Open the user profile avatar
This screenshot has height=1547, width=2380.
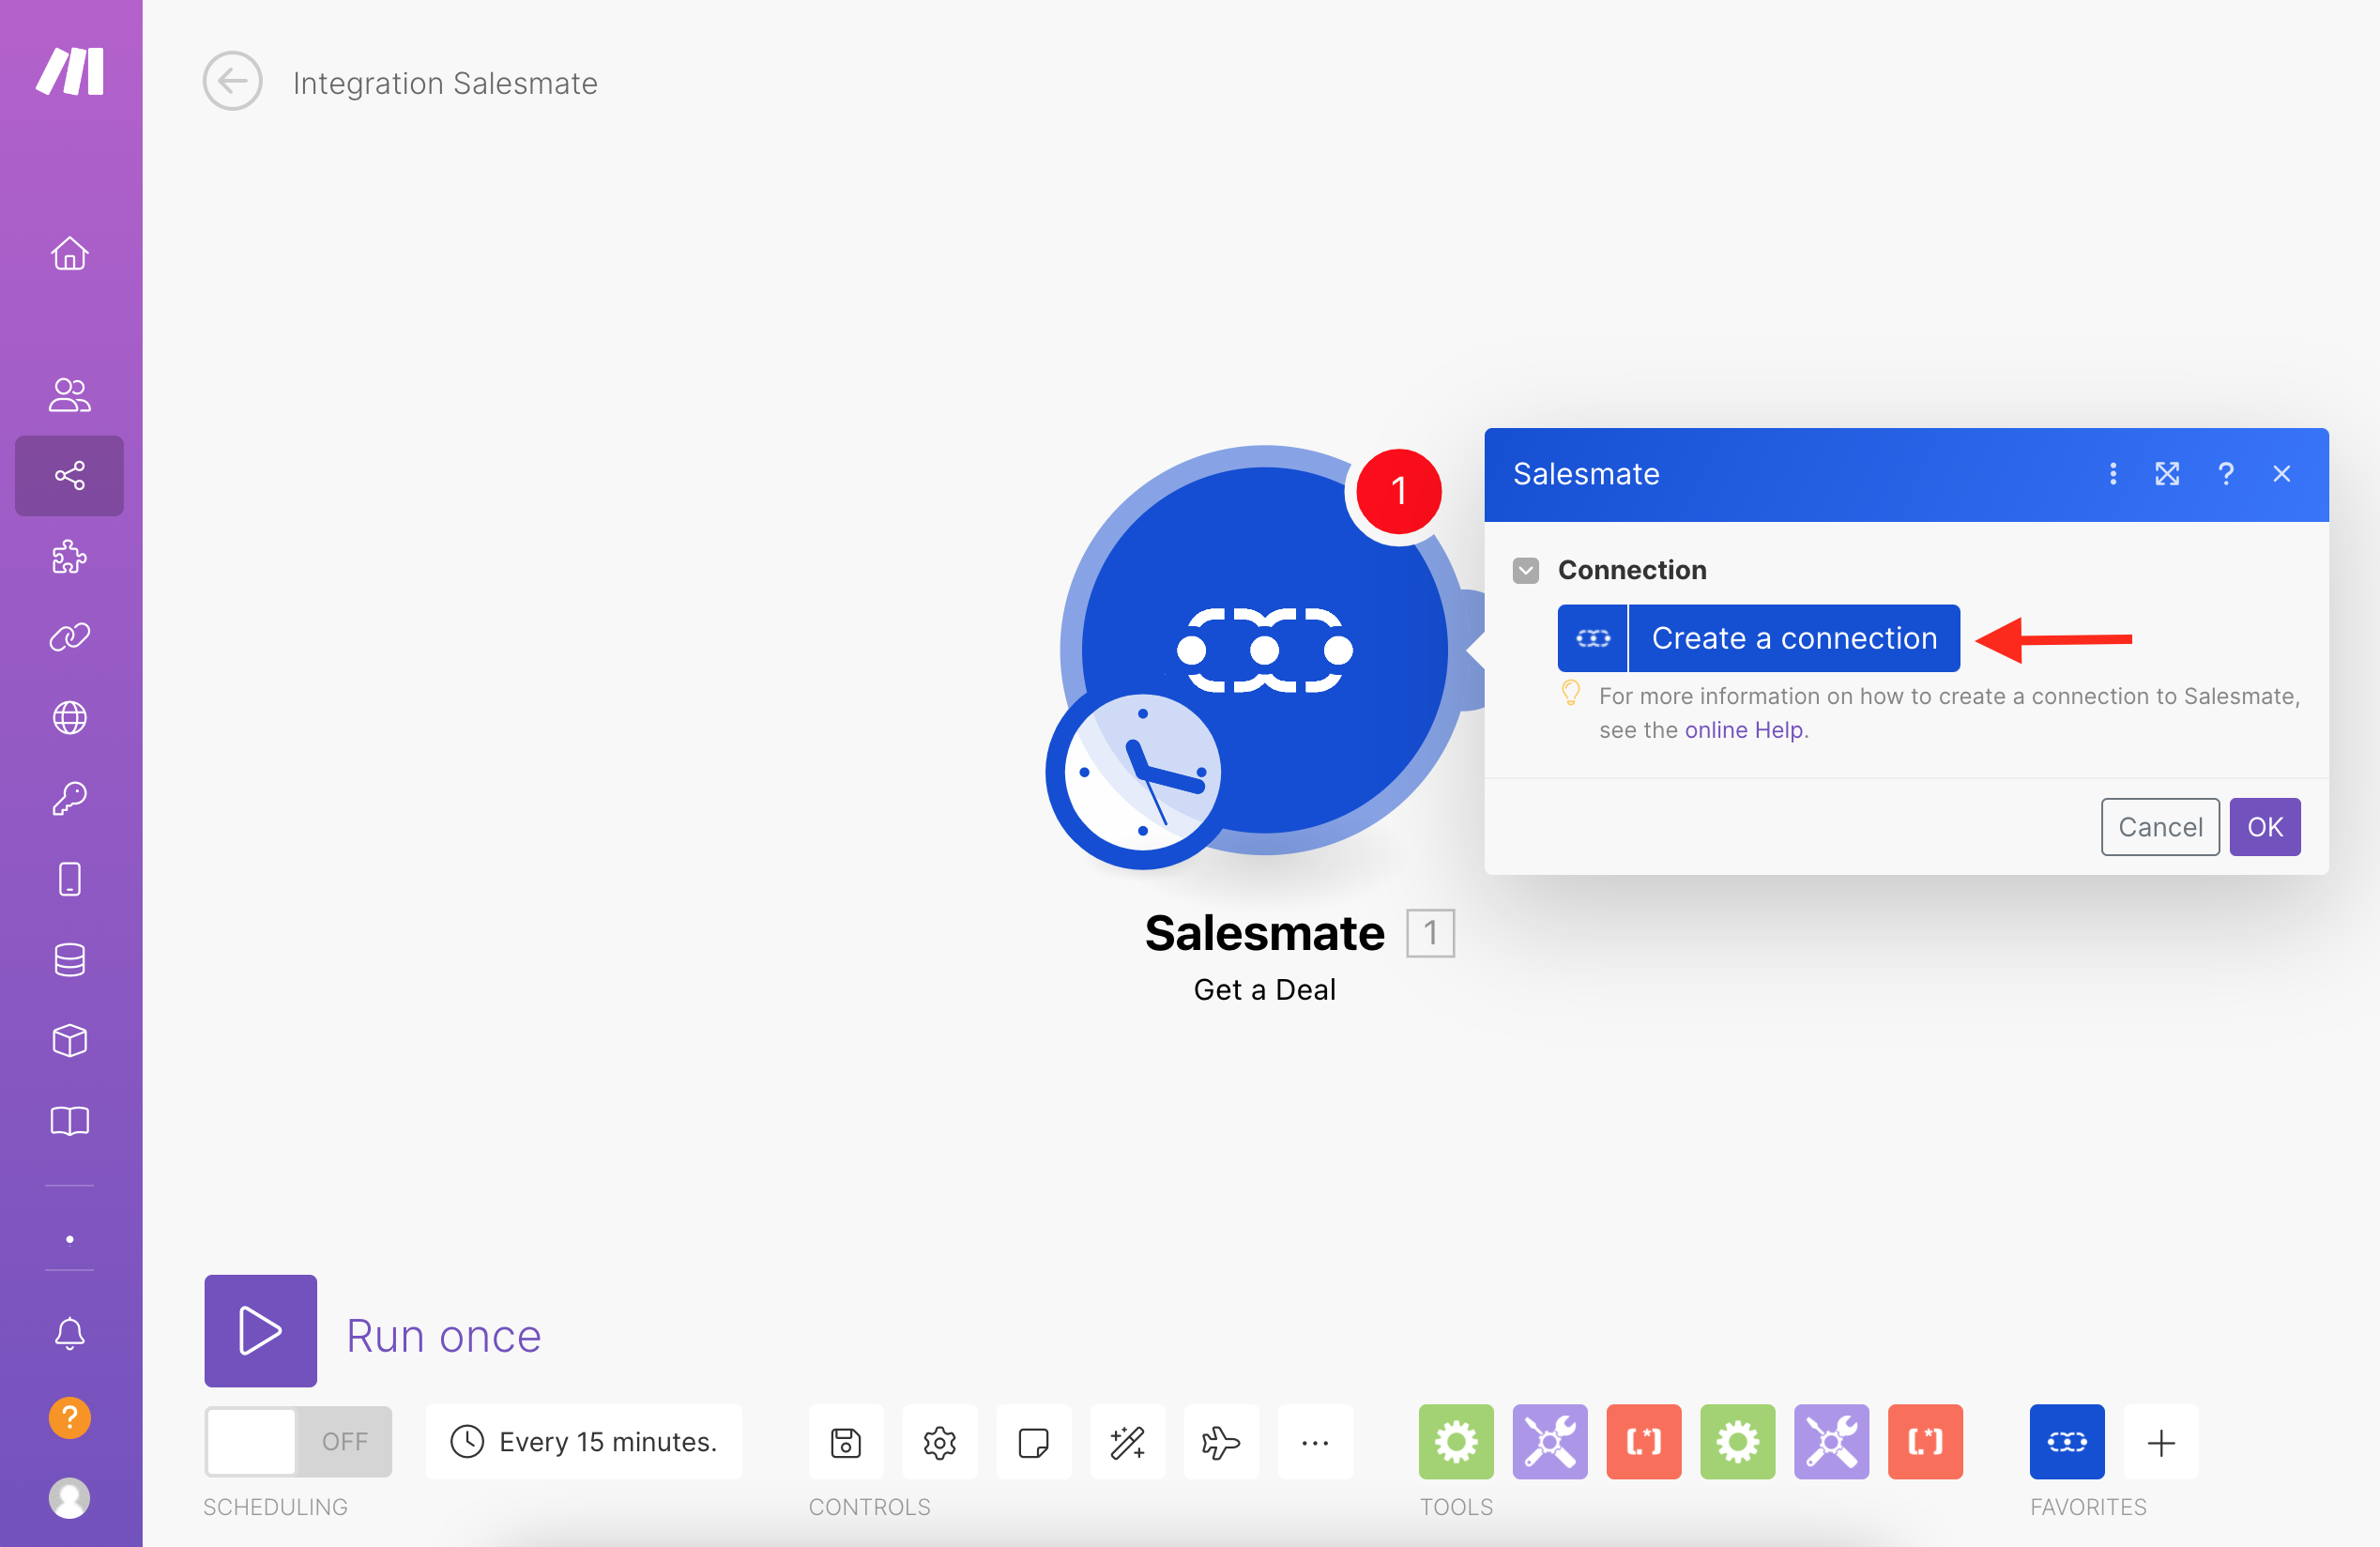(x=70, y=1498)
